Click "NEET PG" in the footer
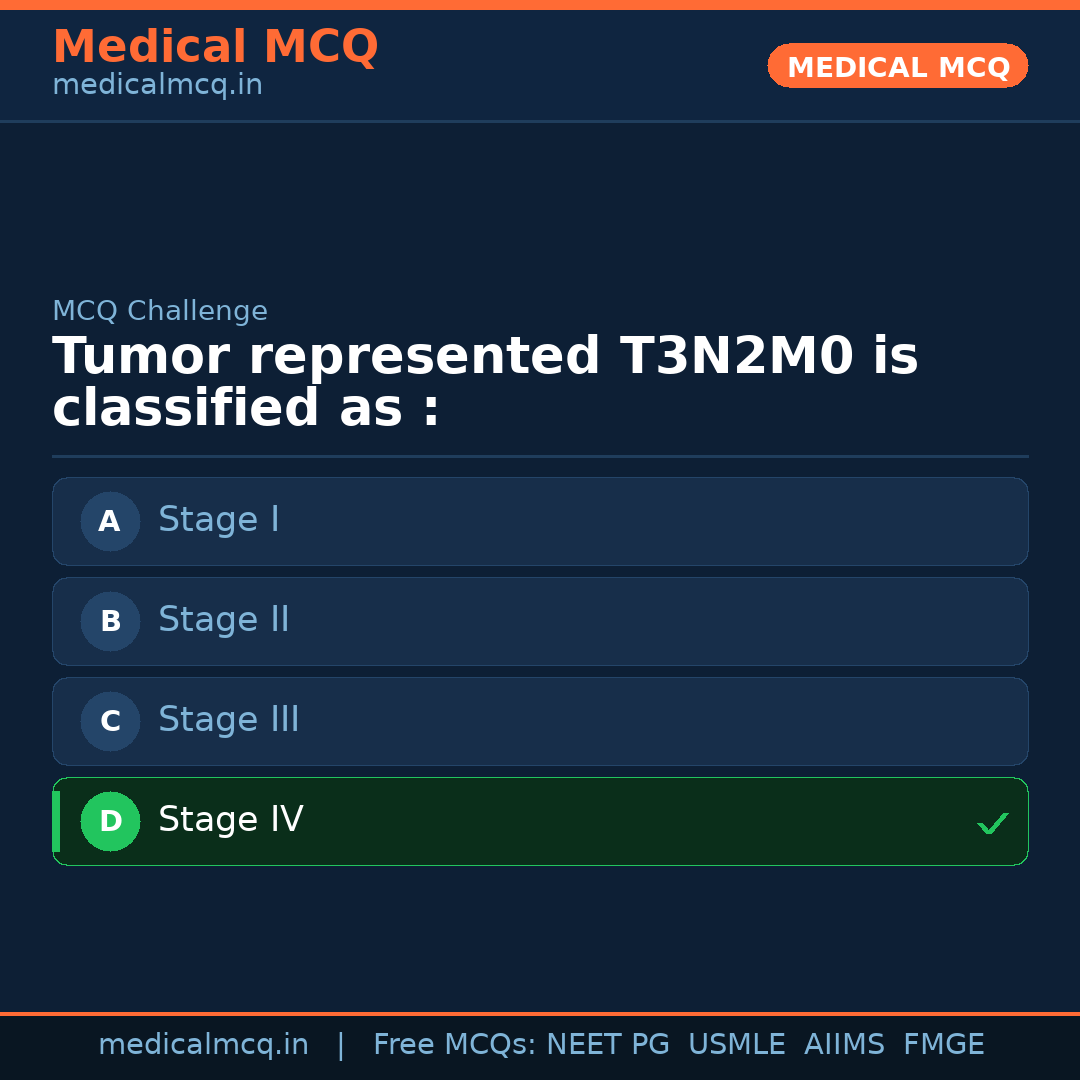Viewport: 1080px width, 1080px height. pyautogui.click(x=608, y=1045)
